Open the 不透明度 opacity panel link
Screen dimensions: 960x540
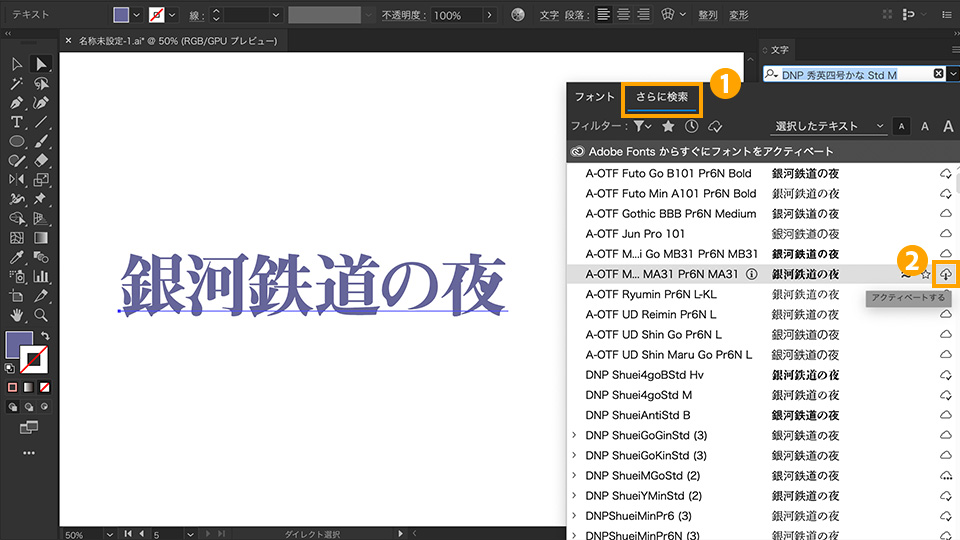point(401,15)
